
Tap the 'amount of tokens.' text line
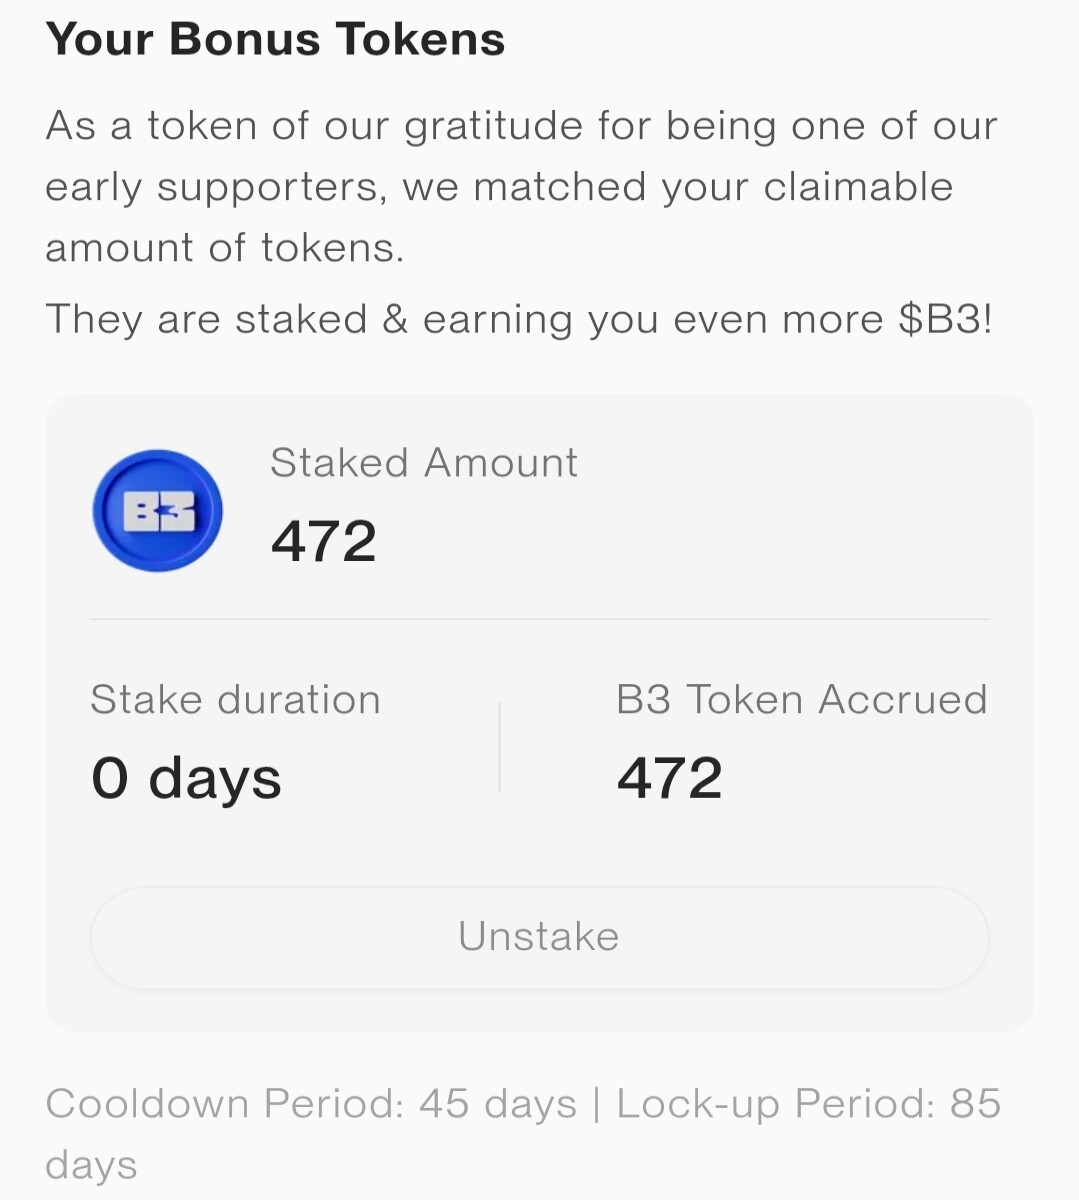click(225, 247)
